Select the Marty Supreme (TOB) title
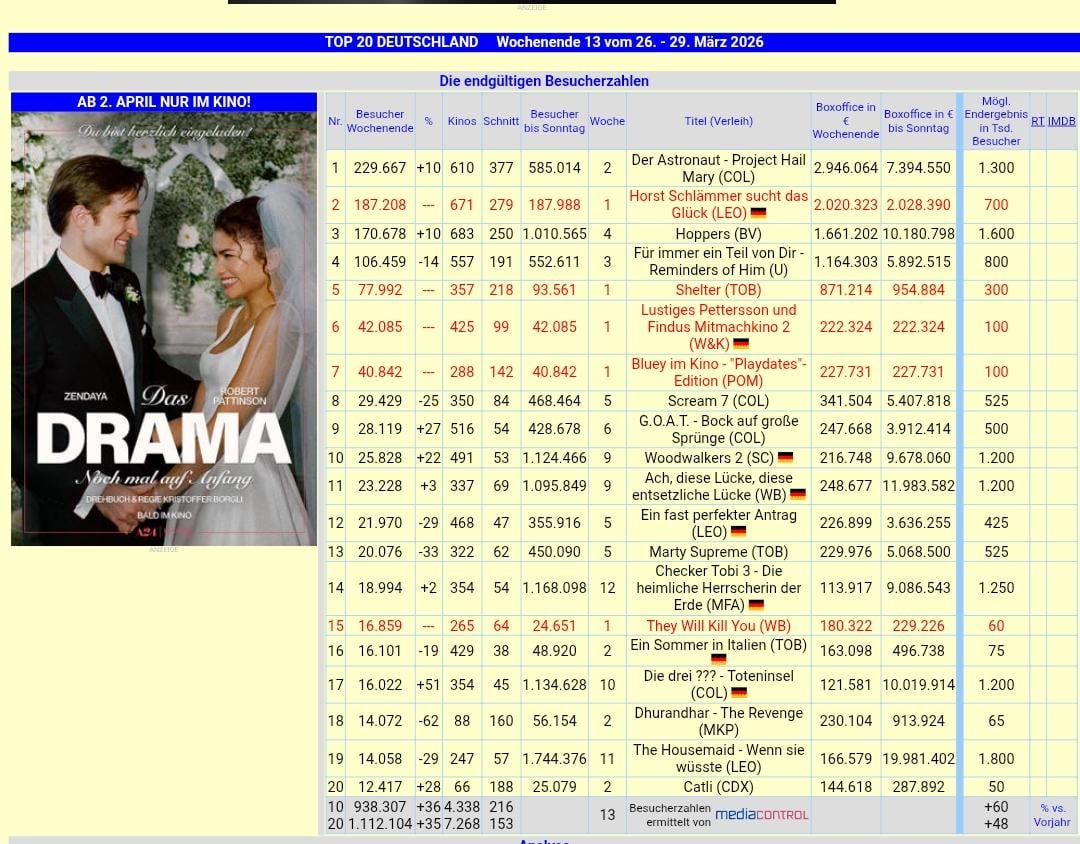 (718, 552)
